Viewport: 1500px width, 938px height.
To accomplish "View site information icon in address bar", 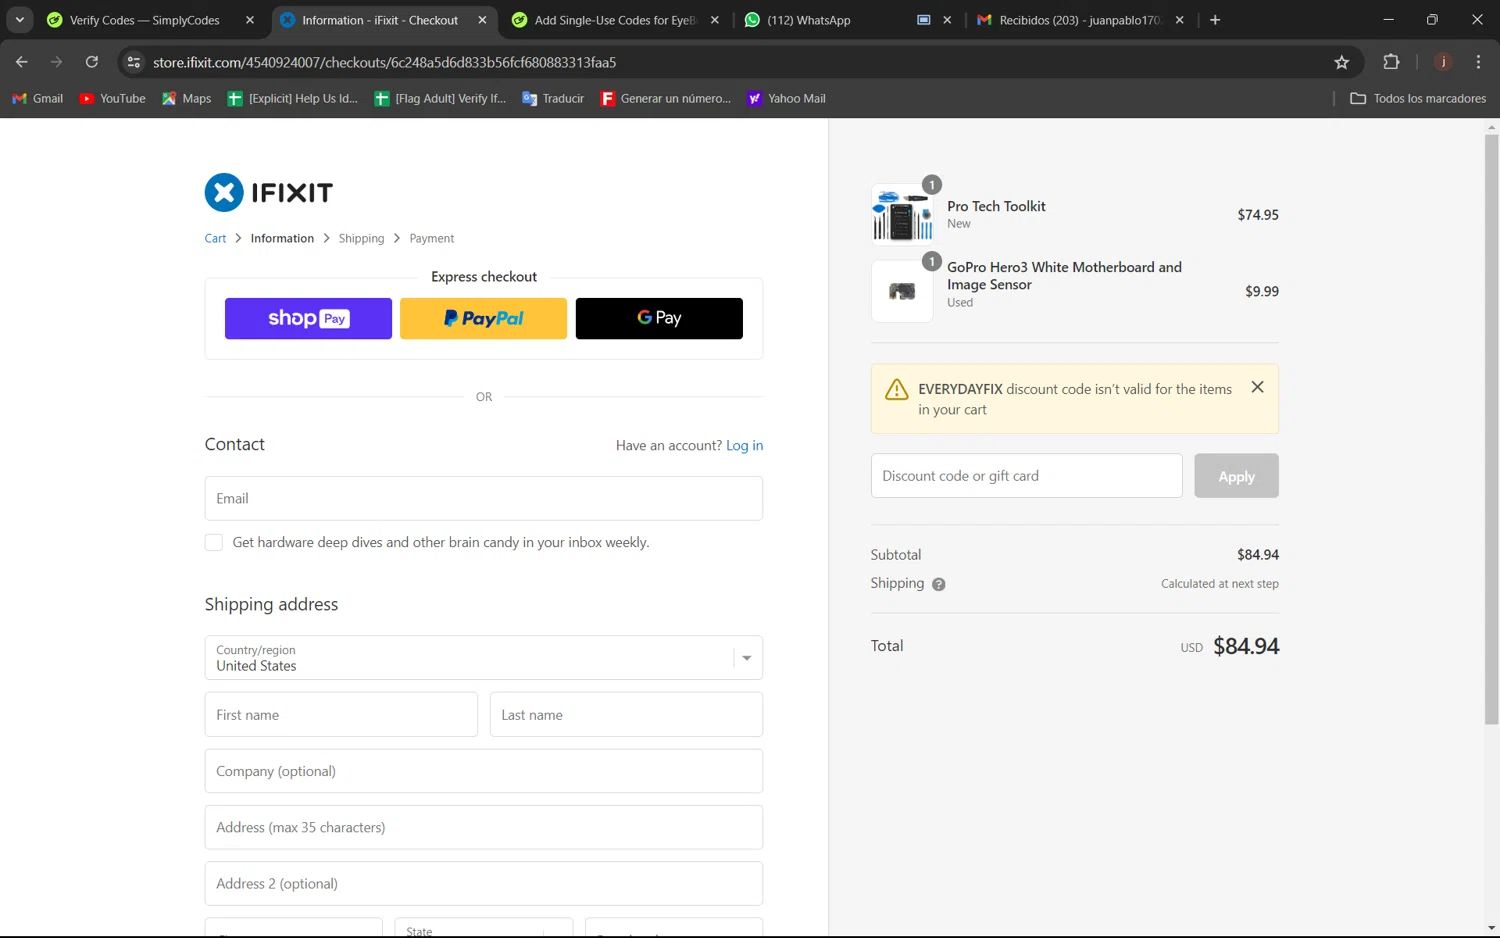I will coord(134,62).
